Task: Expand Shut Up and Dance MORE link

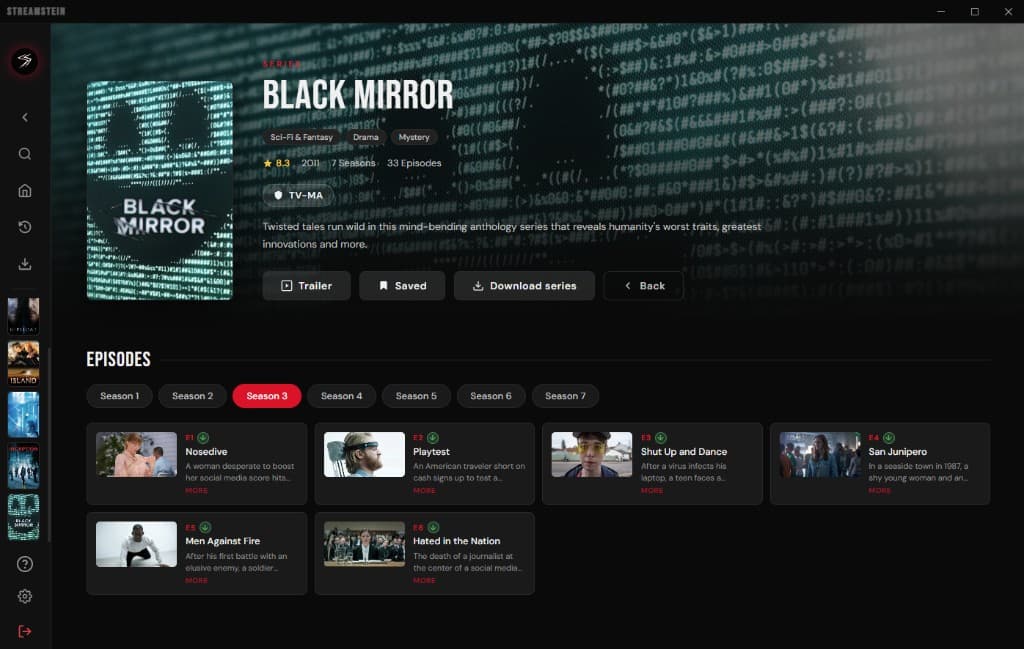Action: pyautogui.click(x=652, y=490)
